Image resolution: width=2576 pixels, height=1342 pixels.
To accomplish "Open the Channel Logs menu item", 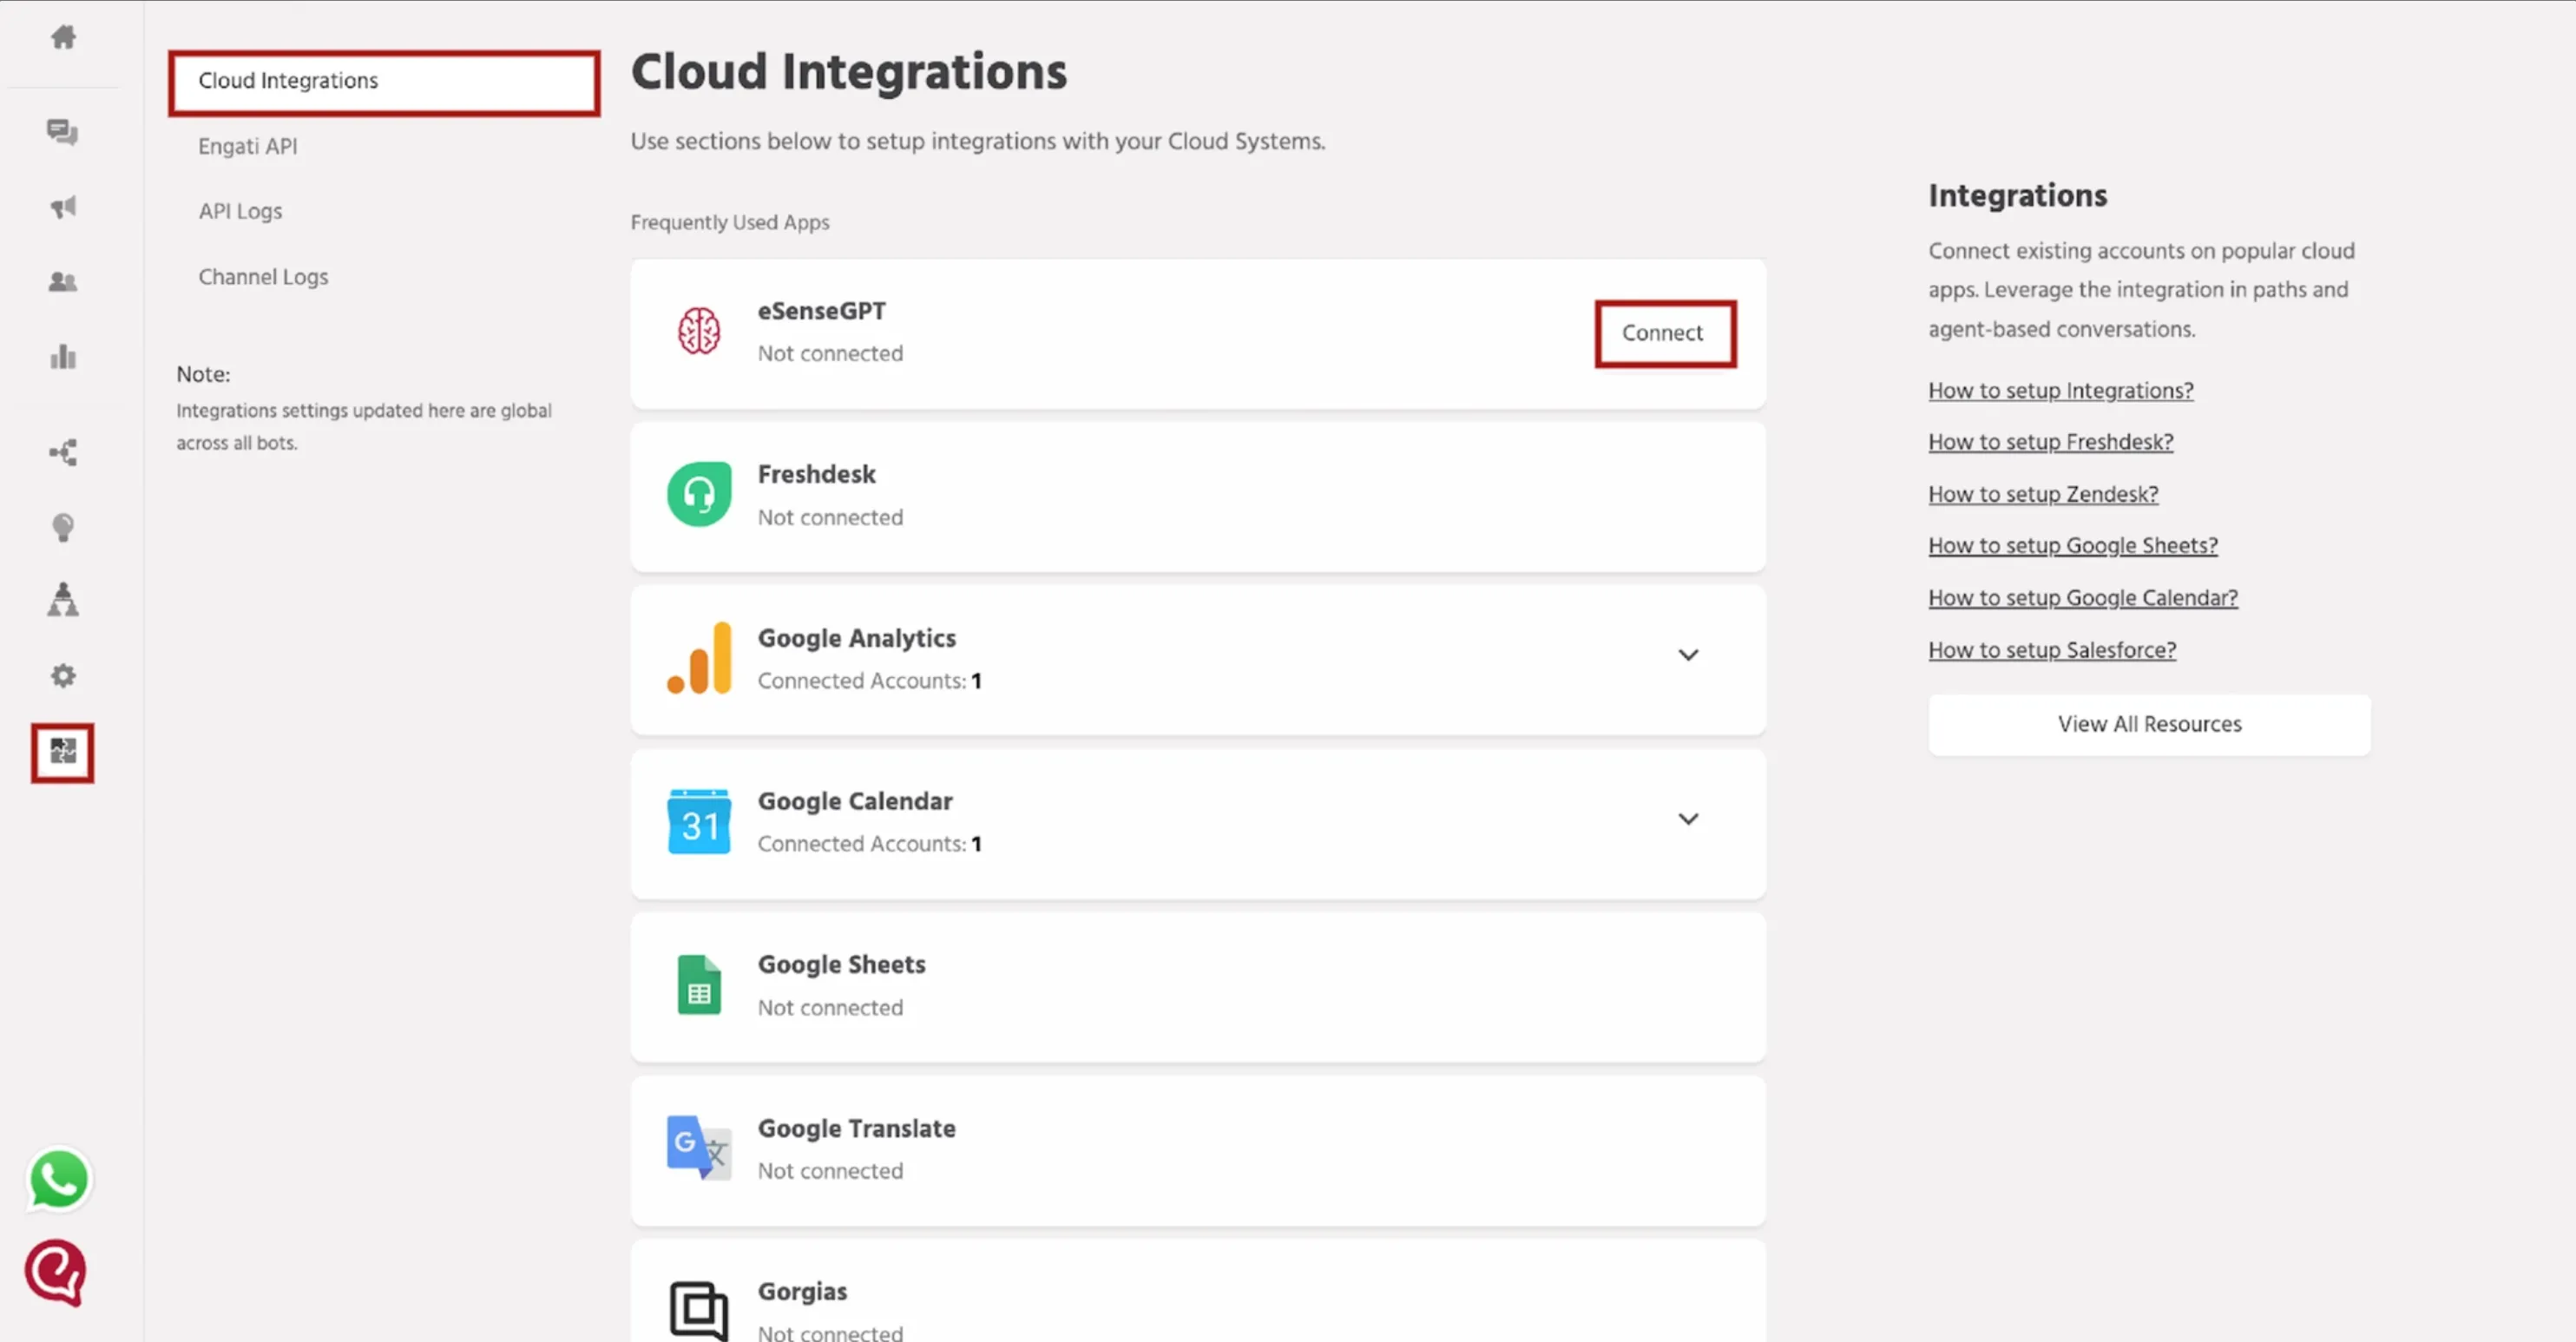I will point(263,277).
